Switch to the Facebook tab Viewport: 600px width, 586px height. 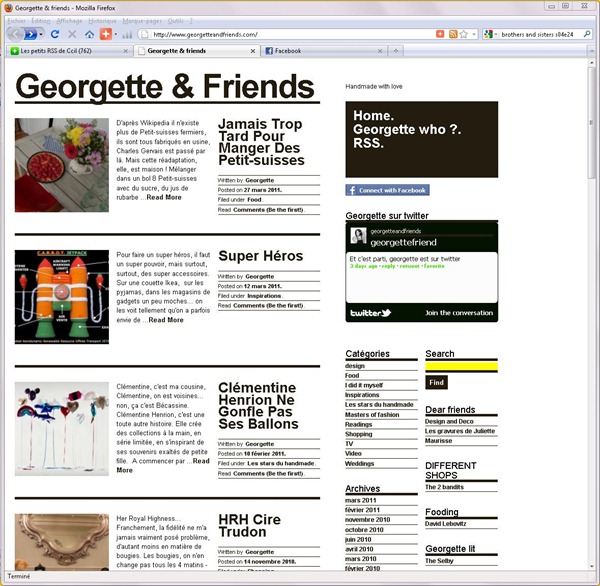click(x=324, y=51)
